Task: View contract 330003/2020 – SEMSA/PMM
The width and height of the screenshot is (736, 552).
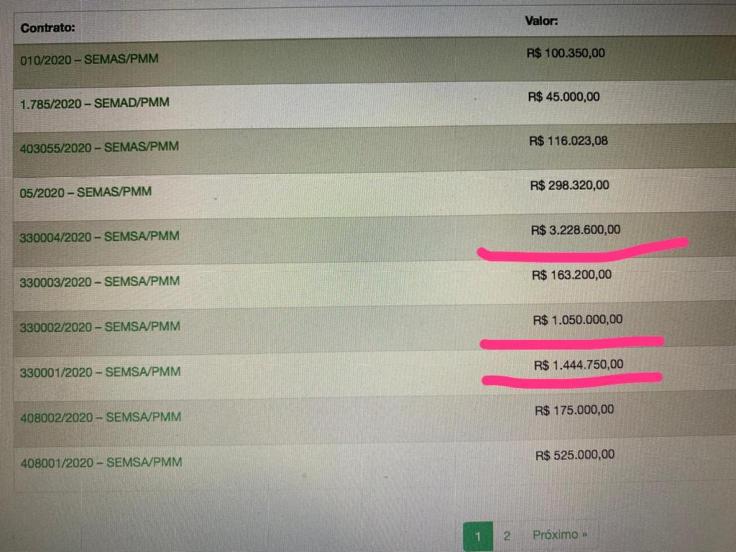Action: (99, 282)
